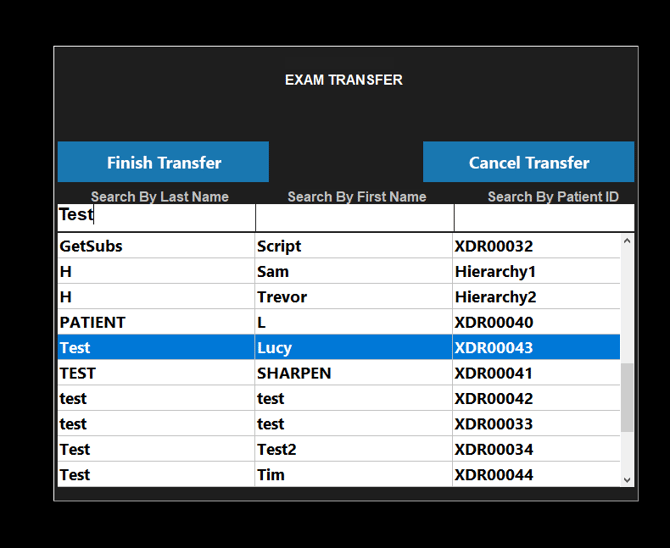
Task: Click the Finish Transfer button
Action: click(163, 162)
